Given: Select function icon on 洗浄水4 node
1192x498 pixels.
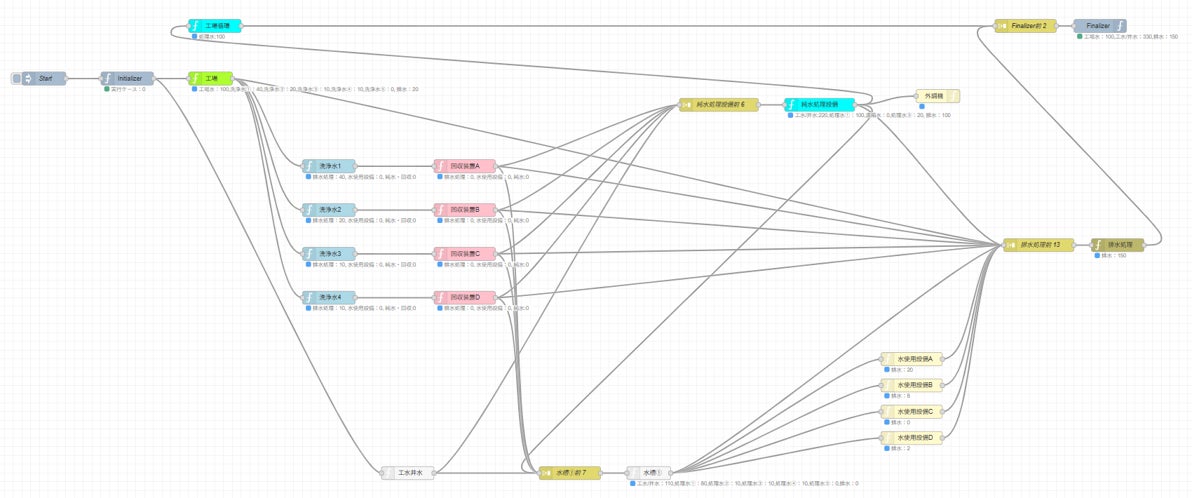Looking at the screenshot, I should tap(309, 297).
